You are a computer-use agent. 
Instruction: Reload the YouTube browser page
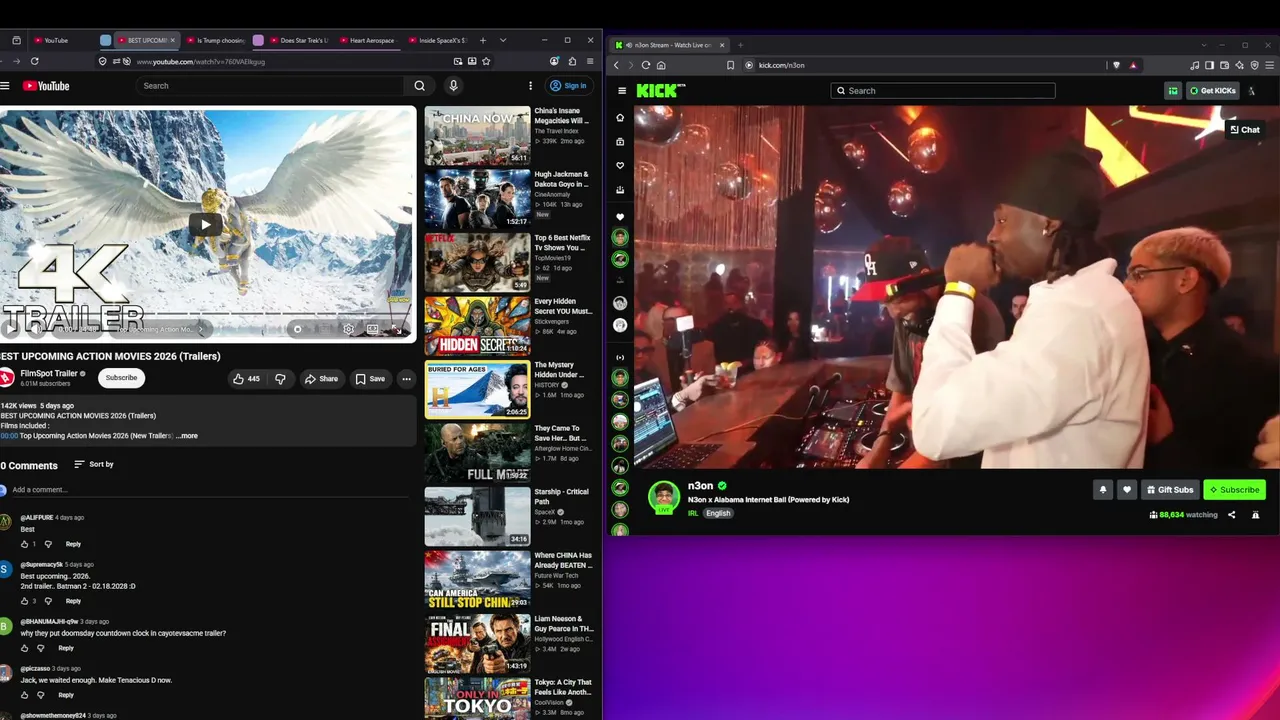point(34,61)
